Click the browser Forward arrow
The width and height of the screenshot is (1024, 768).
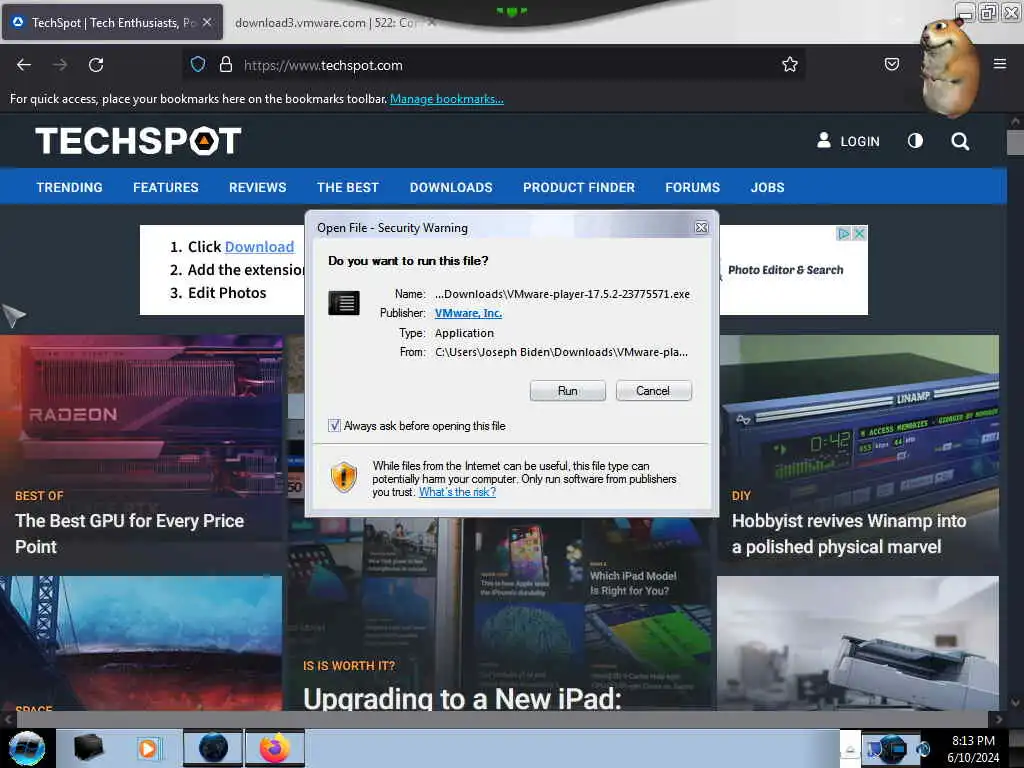click(60, 65)
